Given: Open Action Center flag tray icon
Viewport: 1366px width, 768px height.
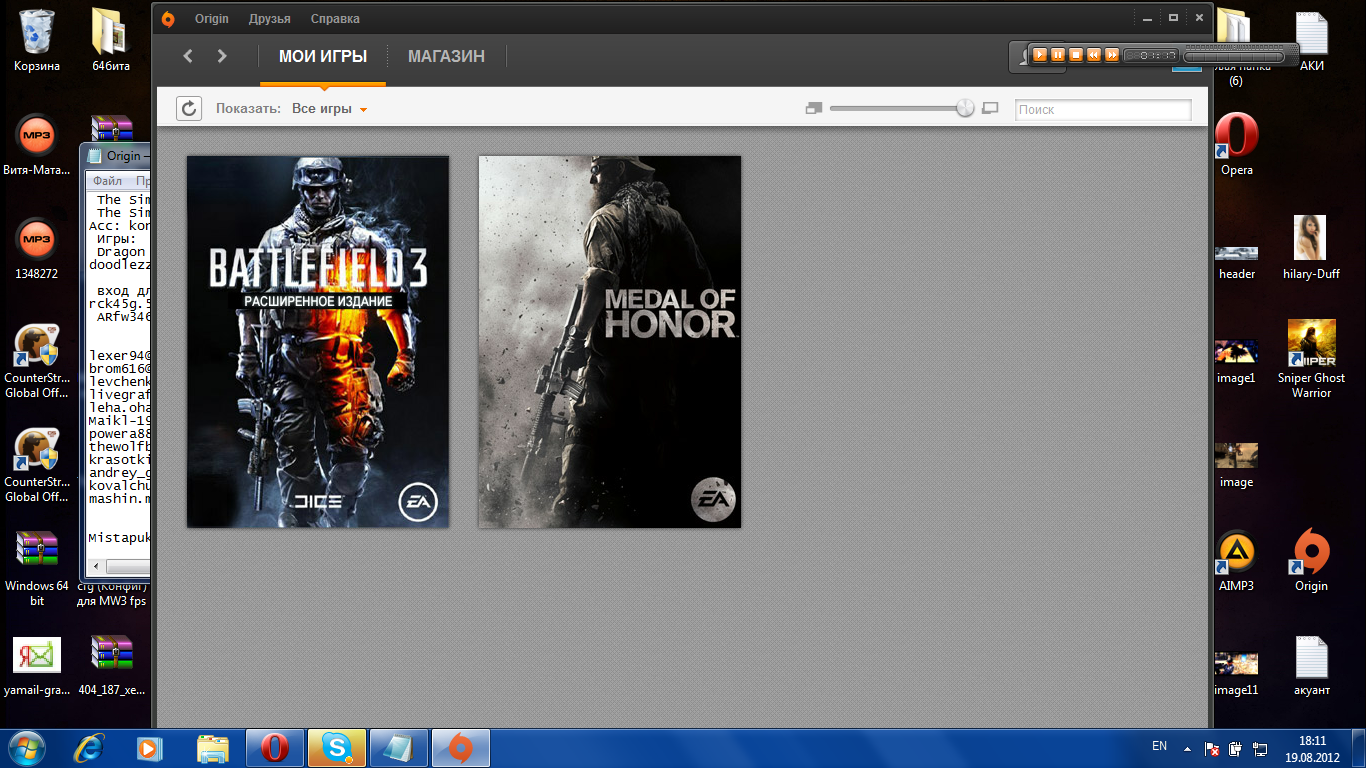Looking at the screenshot, I should (x=1211, y=748).
